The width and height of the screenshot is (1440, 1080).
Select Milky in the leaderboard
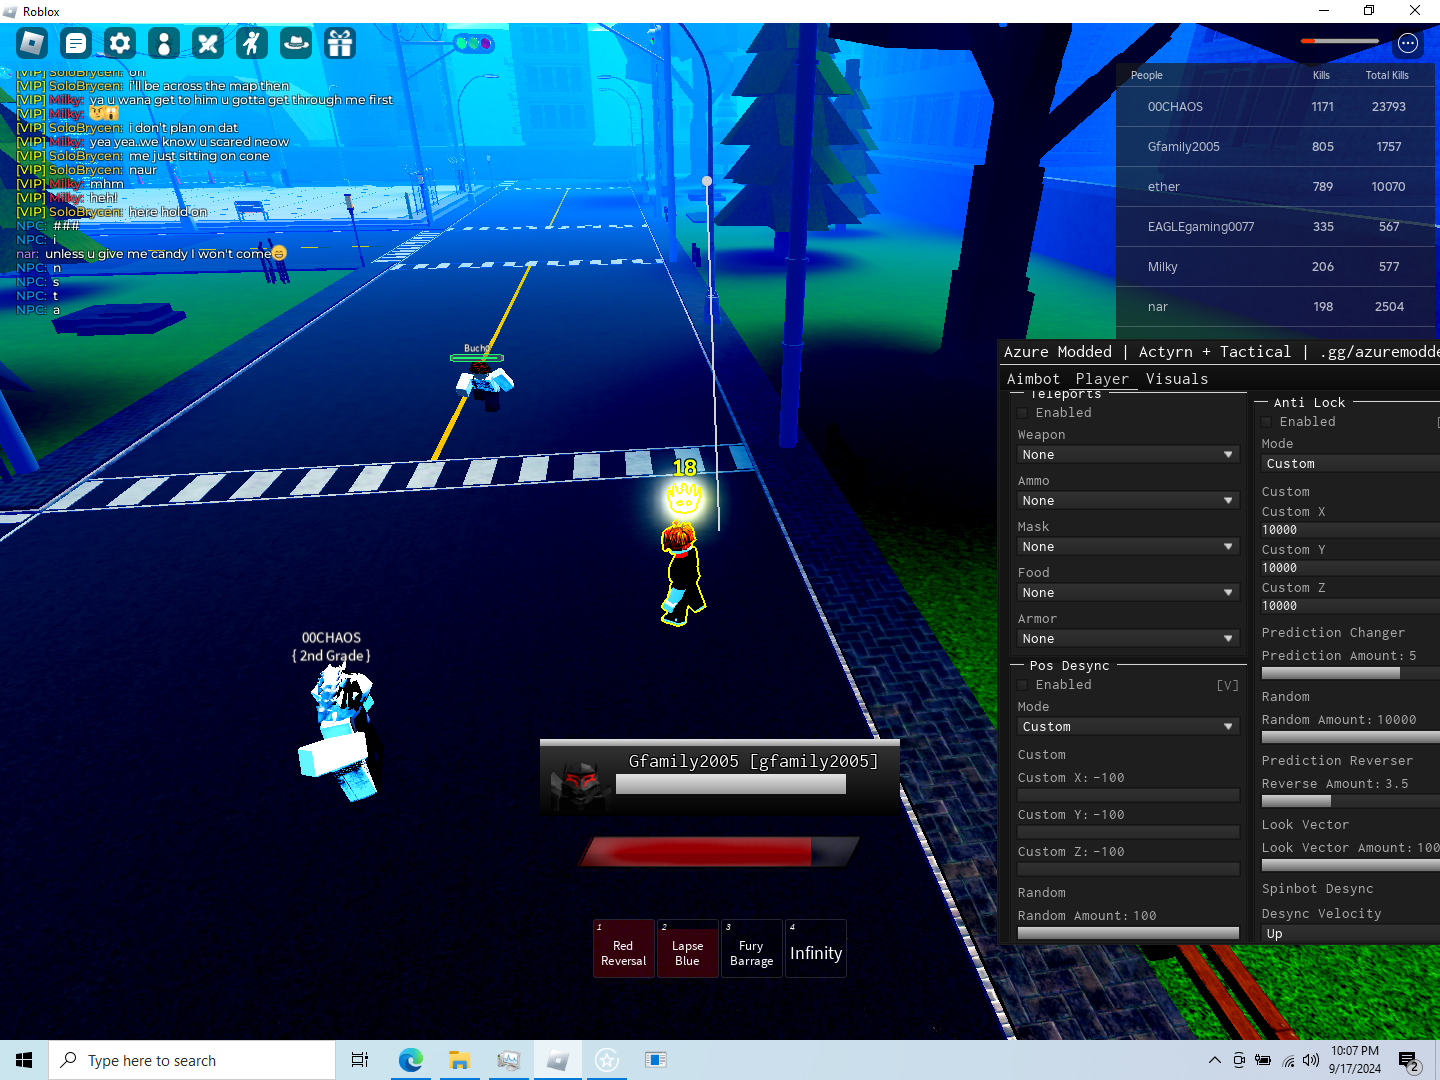[1276, 267]
